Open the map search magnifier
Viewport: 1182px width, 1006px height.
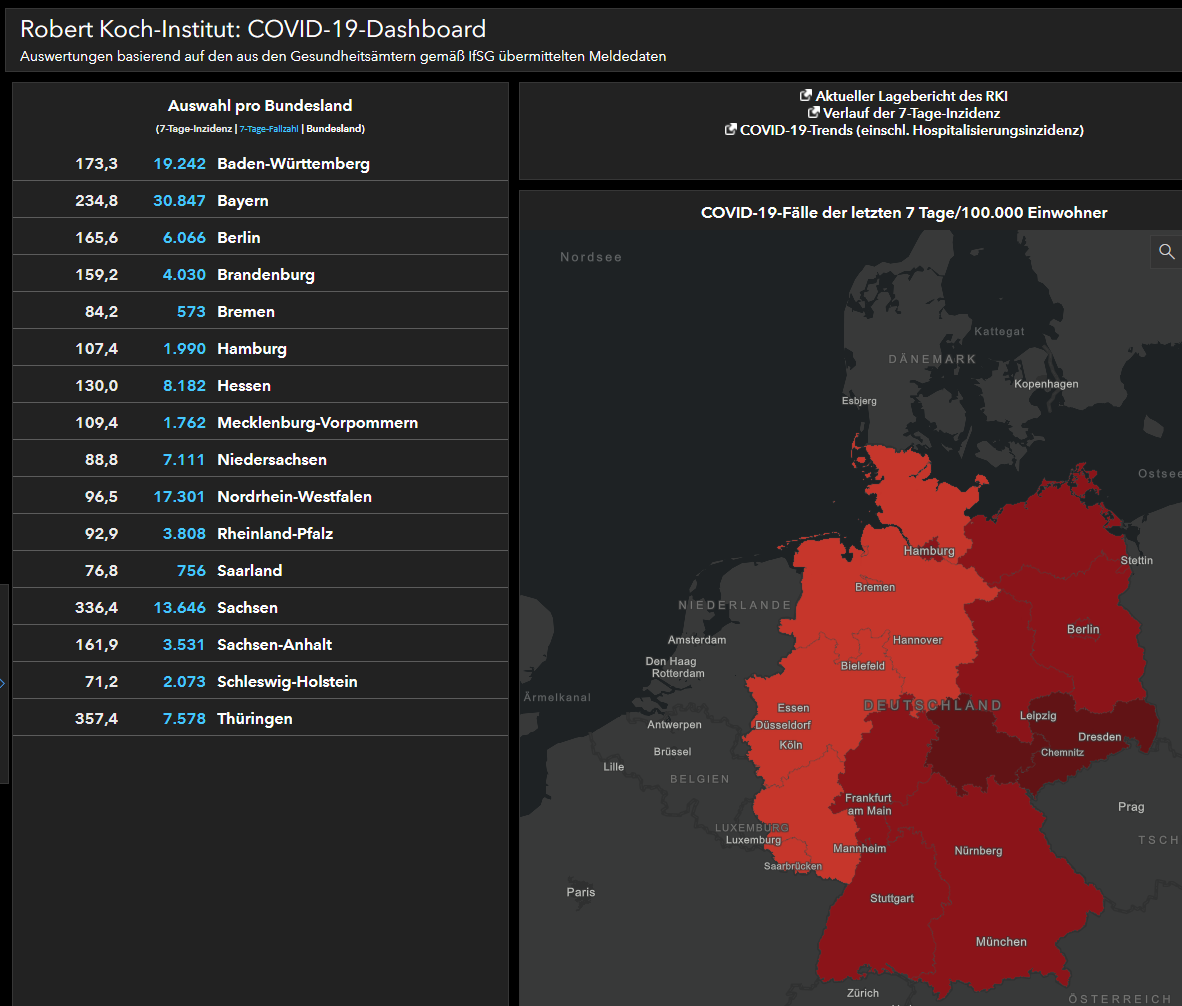pos(1166,252)
